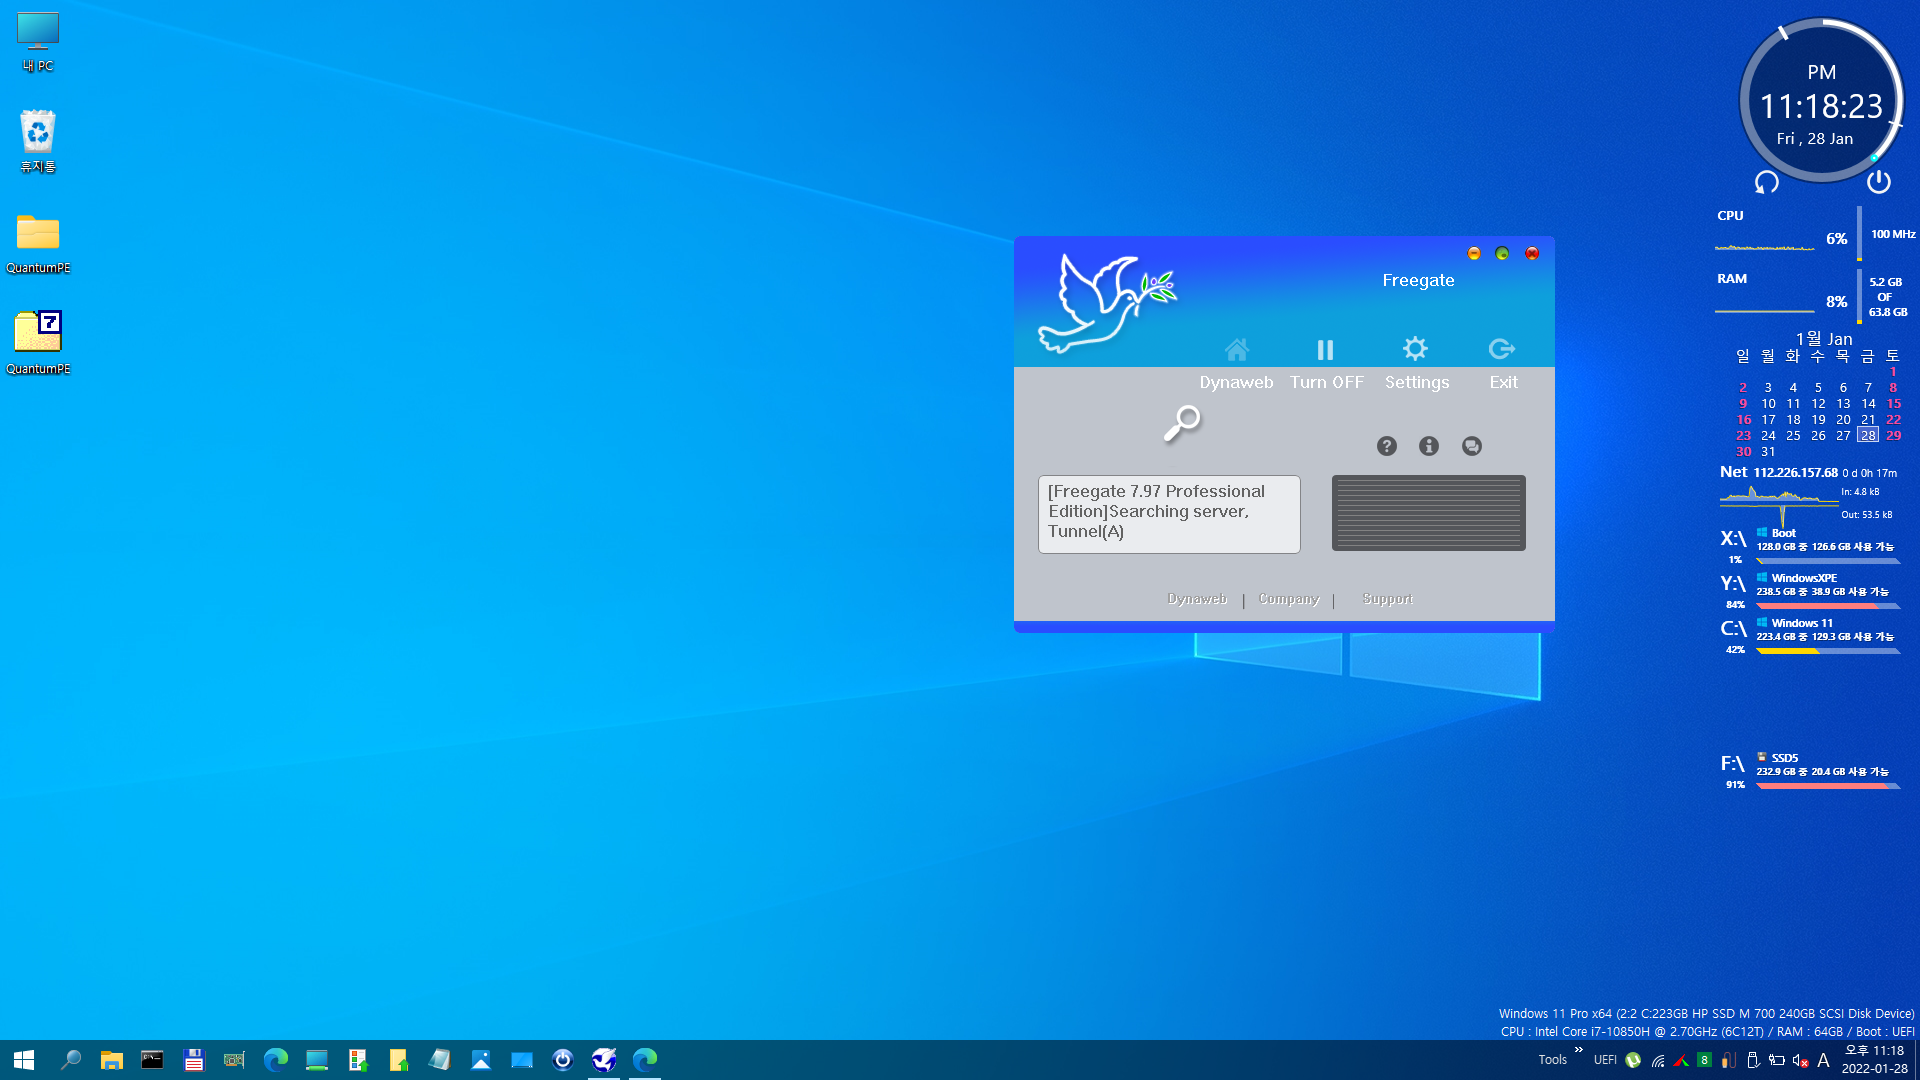Image resolution: width=1920 pixels, height=1080 pixels.
Task: Click the floppy disk taskbar icon
Action: tap(193, 1060)
